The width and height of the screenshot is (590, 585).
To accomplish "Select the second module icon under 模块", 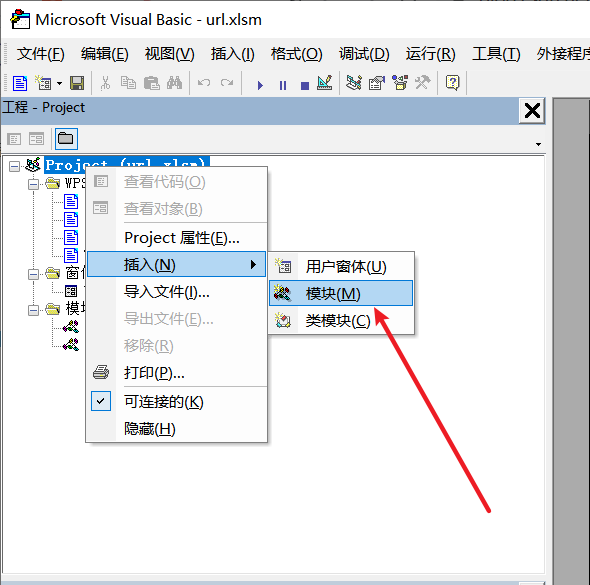I will pos(71,345).
